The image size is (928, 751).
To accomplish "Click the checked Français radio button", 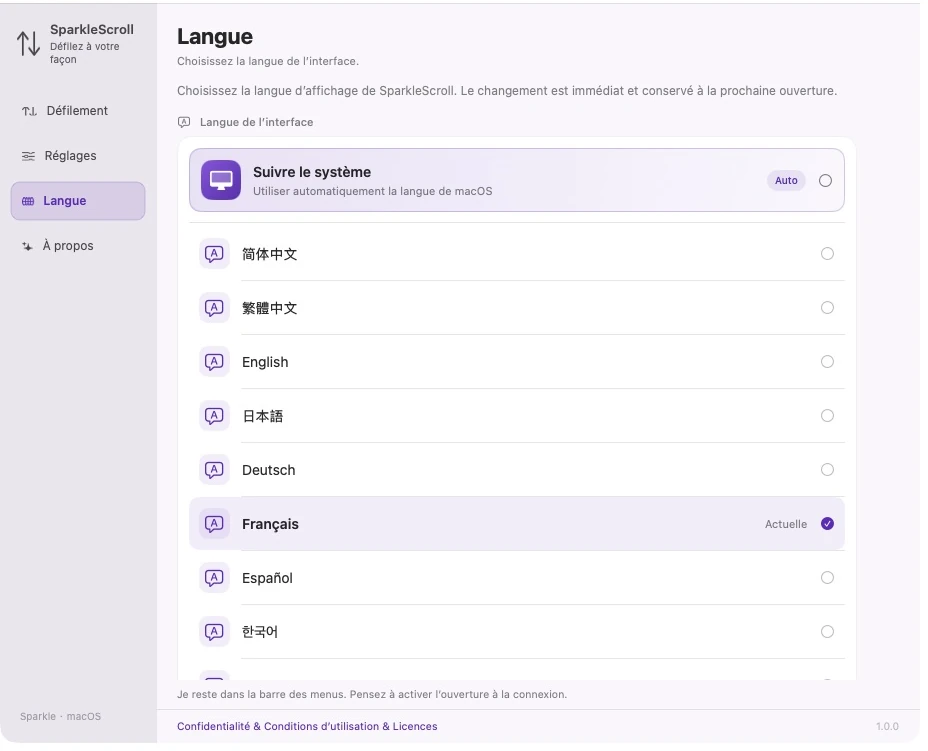I will pos(827,524).
